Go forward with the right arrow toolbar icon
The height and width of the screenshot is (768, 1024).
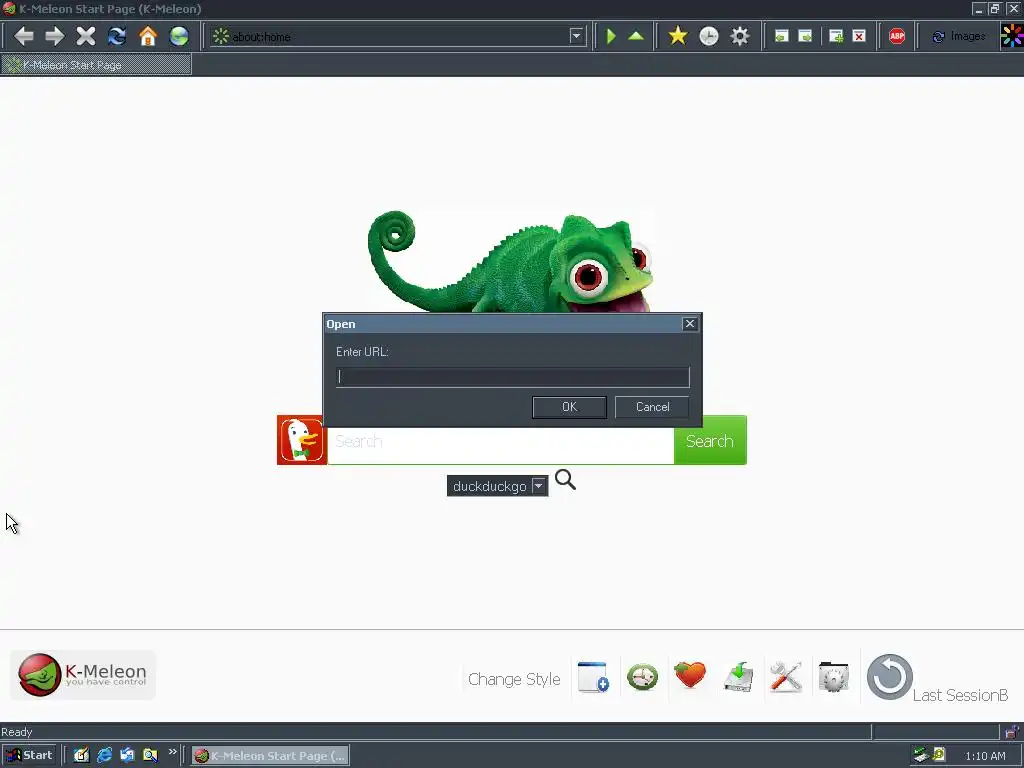pyautogui.click(x=55, y=36)
